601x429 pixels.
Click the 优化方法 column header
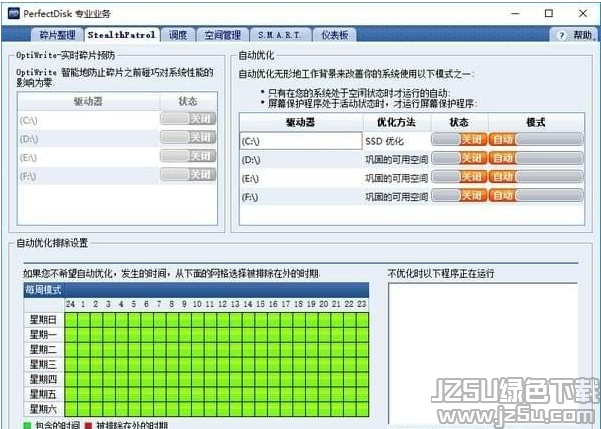pos(396,122)
